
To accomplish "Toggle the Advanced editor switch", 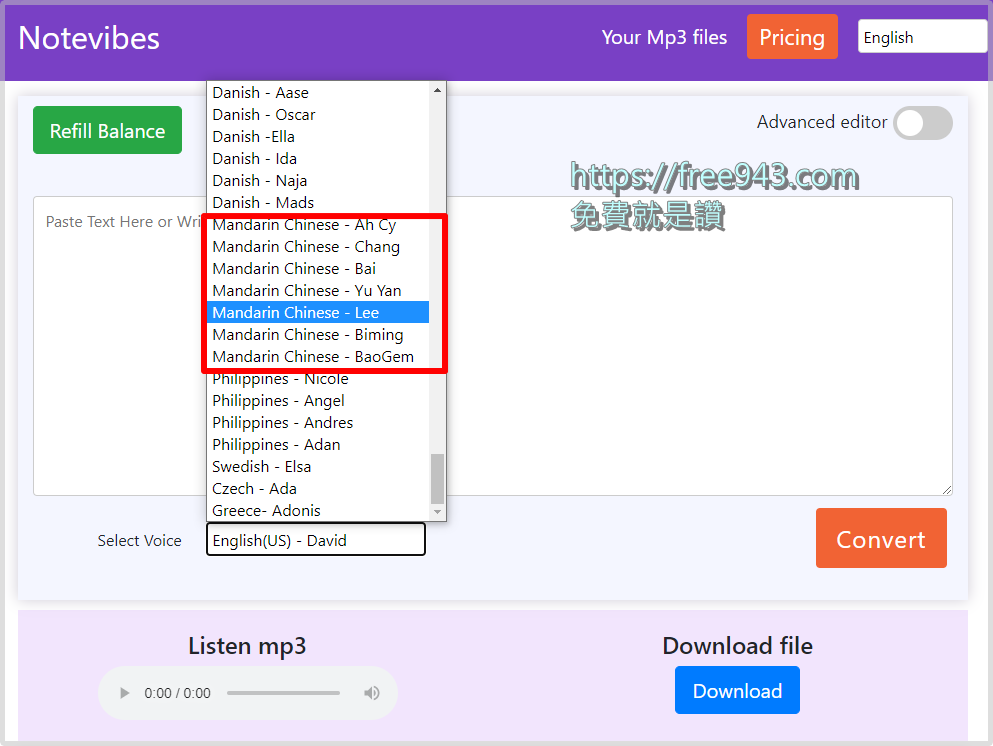I will click(x=922, y=123).
